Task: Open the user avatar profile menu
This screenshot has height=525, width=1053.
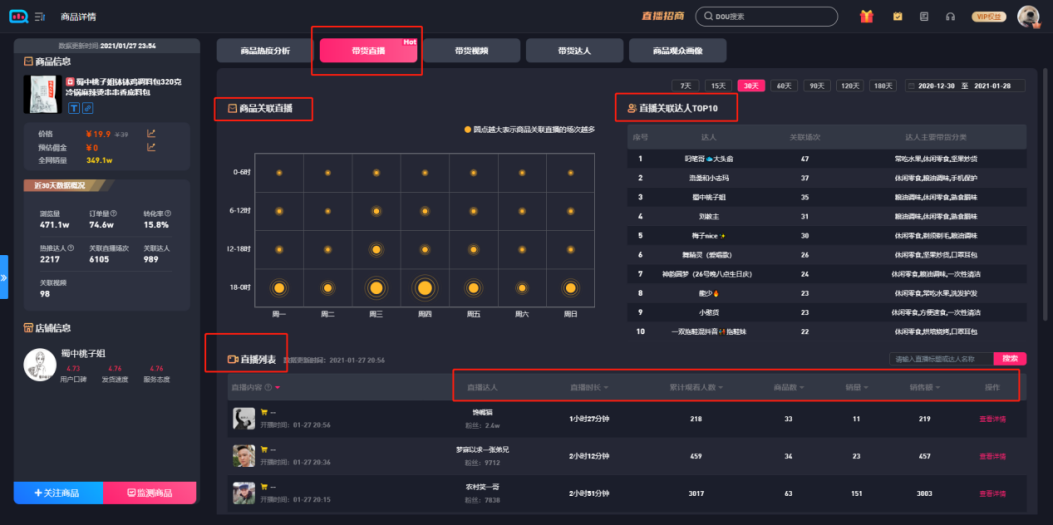Action: [x=1027, y=16]
